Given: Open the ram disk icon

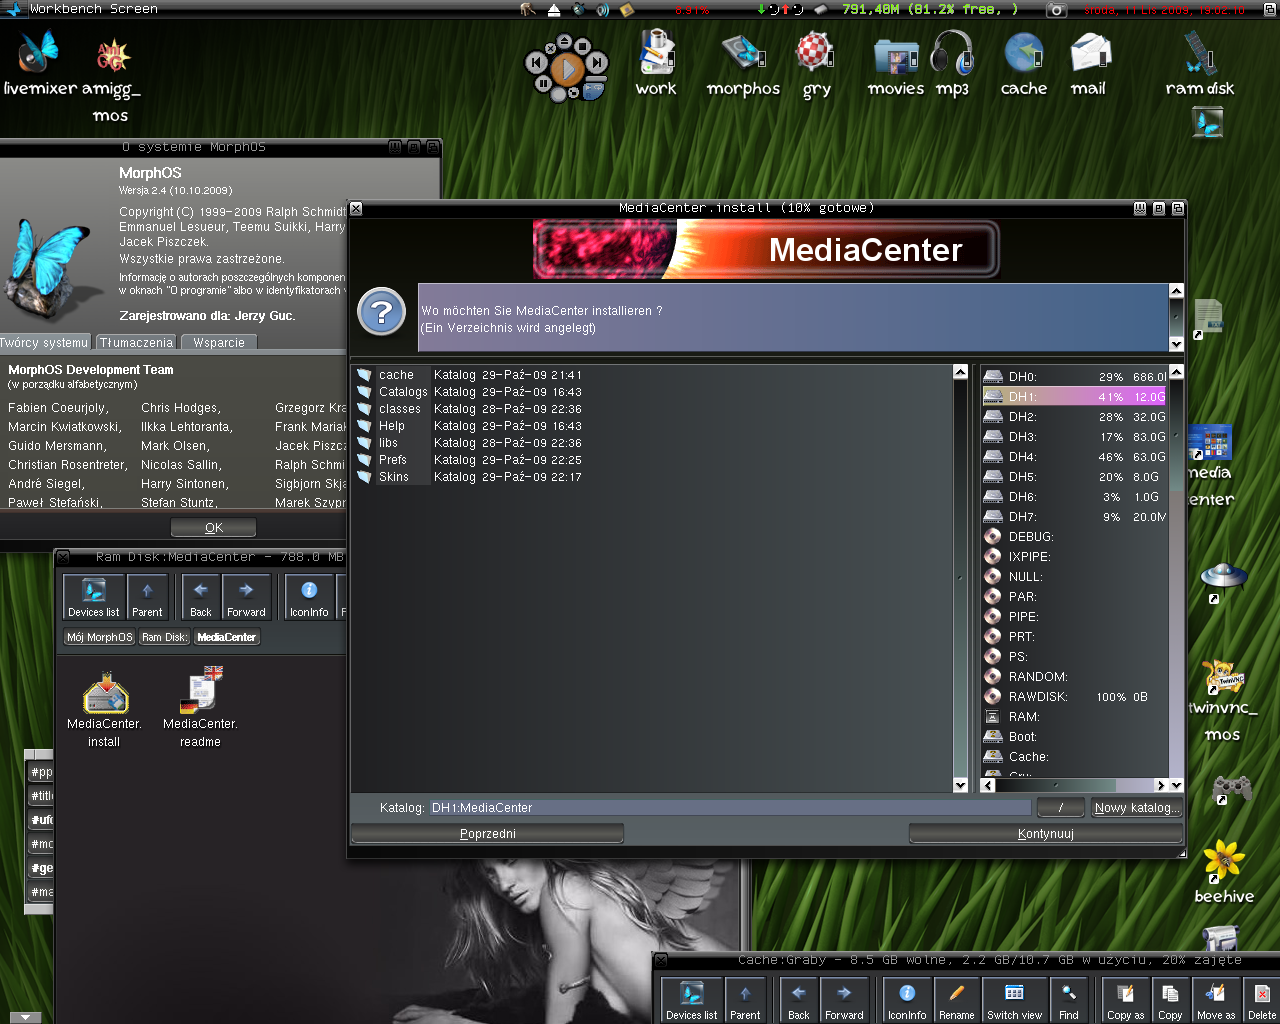Looking at the screenshot, I should click(x=1200, y=64).
